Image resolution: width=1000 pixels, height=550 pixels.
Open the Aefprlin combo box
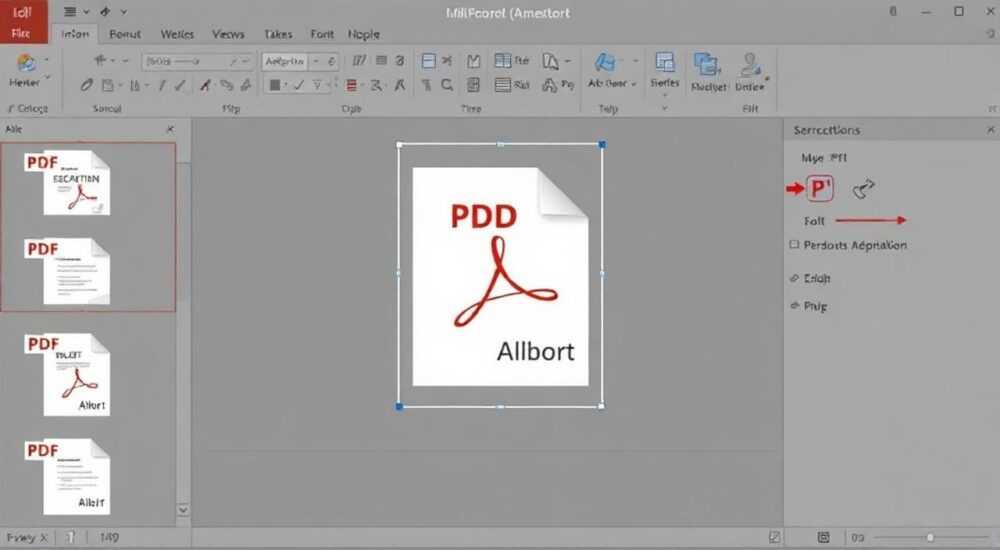tap(300, 61)
